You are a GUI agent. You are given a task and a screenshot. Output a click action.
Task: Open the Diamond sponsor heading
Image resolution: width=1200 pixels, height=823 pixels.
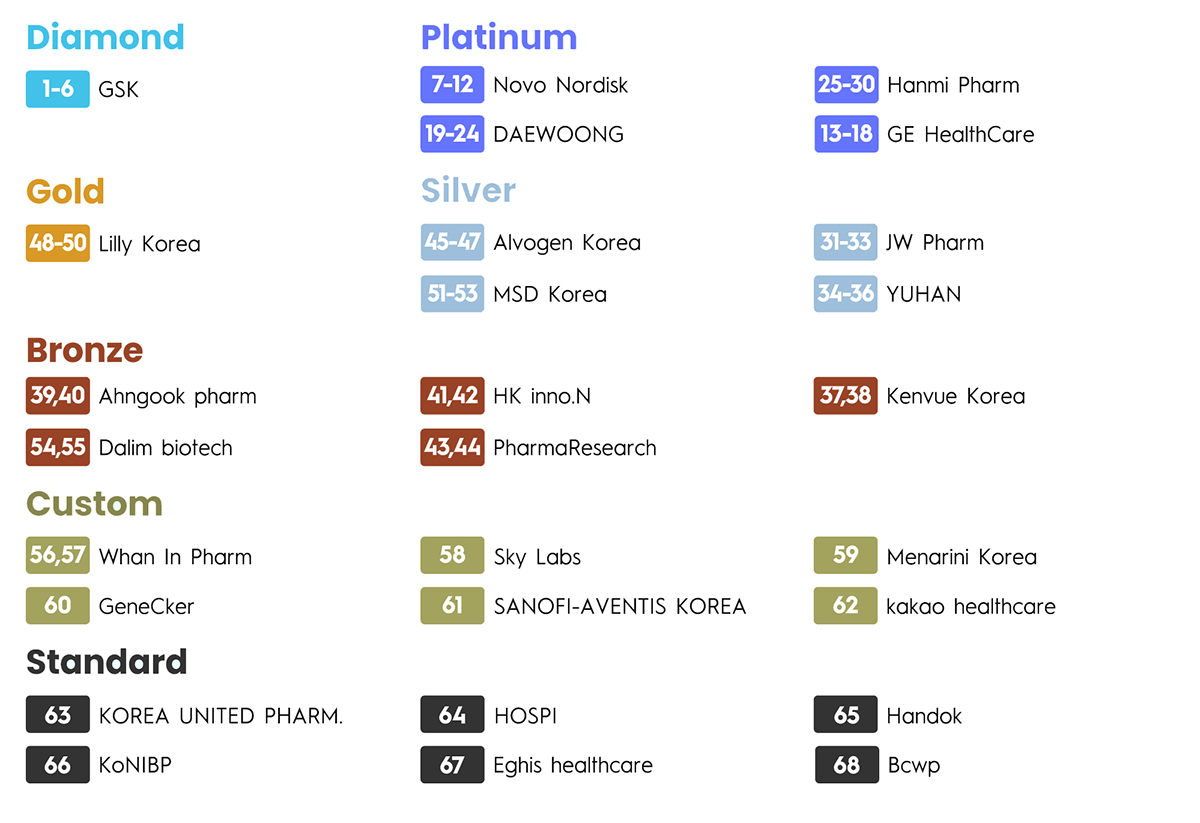coord(105,37)
